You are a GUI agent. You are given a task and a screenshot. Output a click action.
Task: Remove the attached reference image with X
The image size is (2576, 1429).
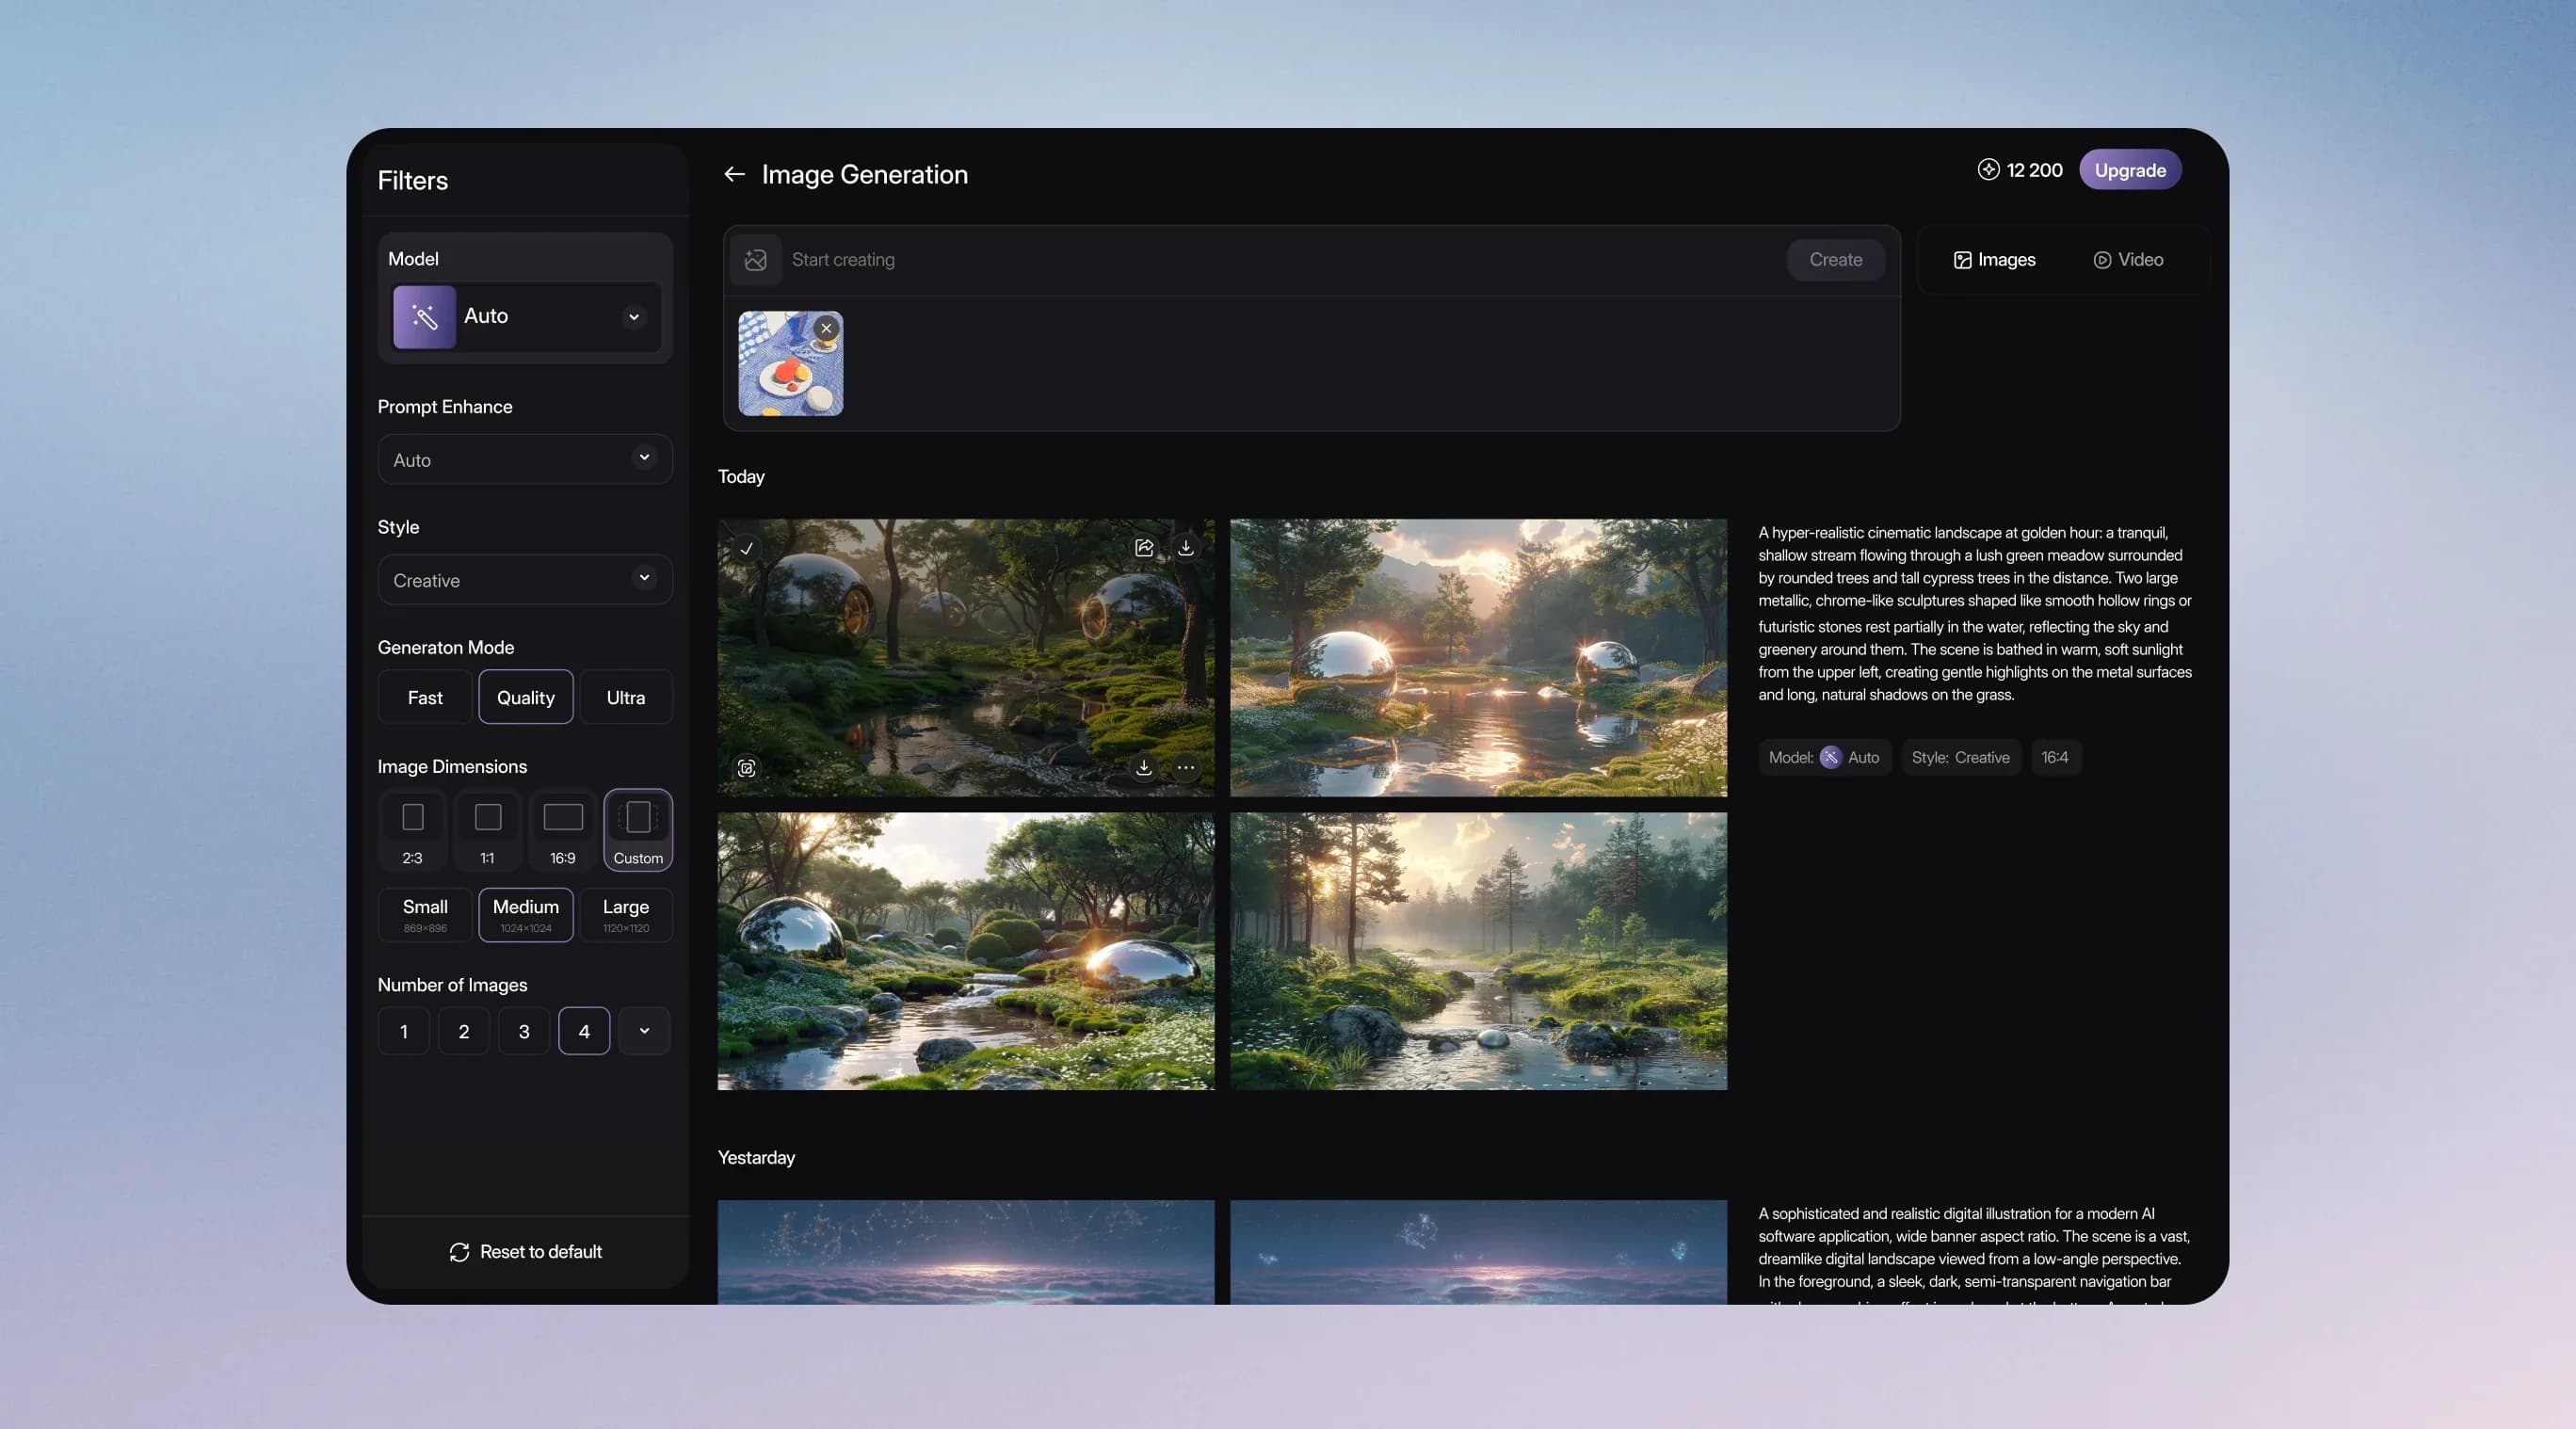point(826,328)
